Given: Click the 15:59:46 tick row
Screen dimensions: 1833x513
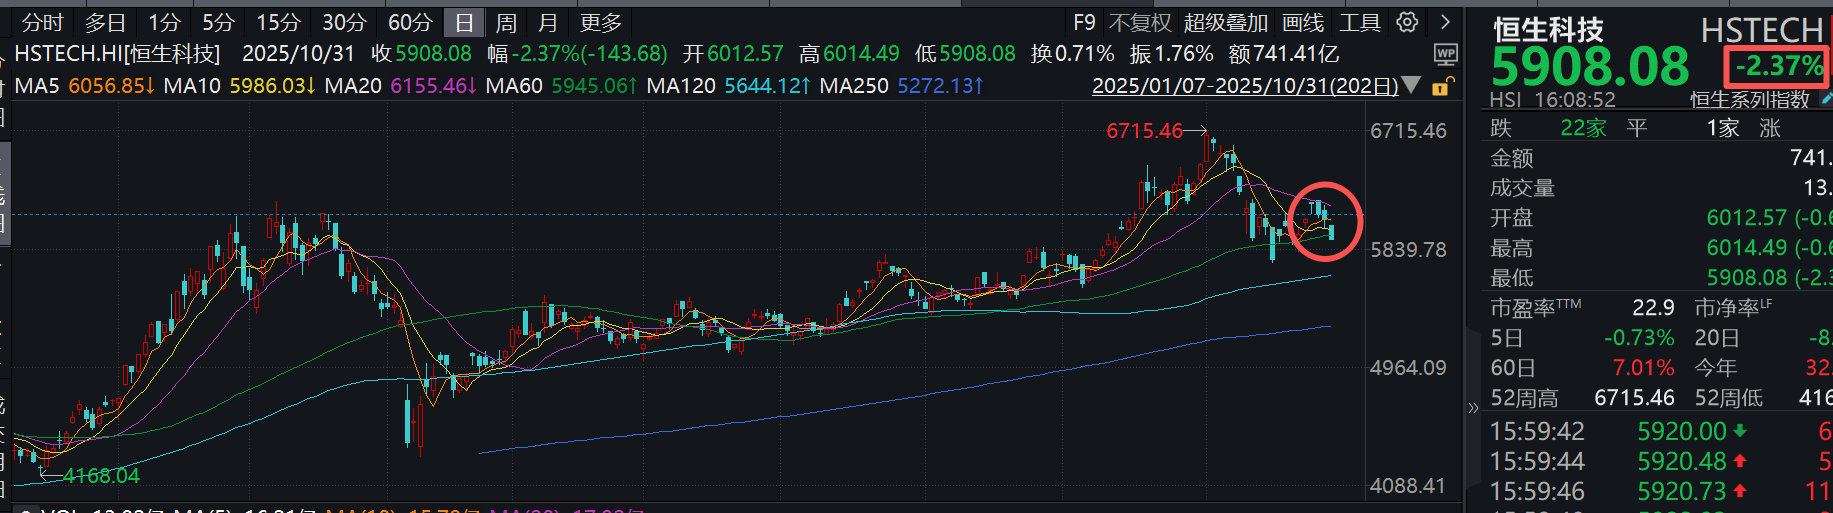Looking at the screenshot, I should pos(1660,492).
